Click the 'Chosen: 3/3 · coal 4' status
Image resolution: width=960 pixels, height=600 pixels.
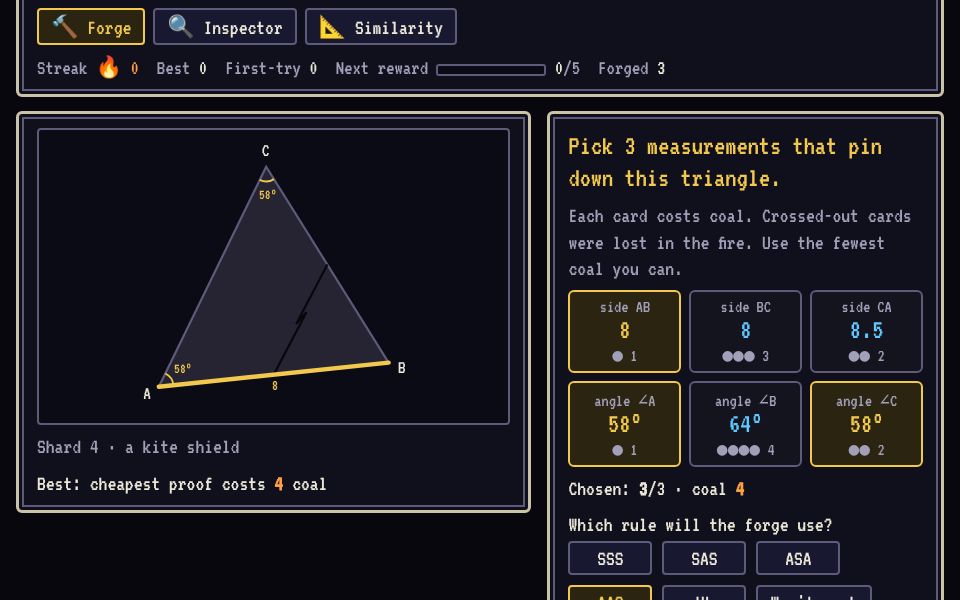pos(656,489)
